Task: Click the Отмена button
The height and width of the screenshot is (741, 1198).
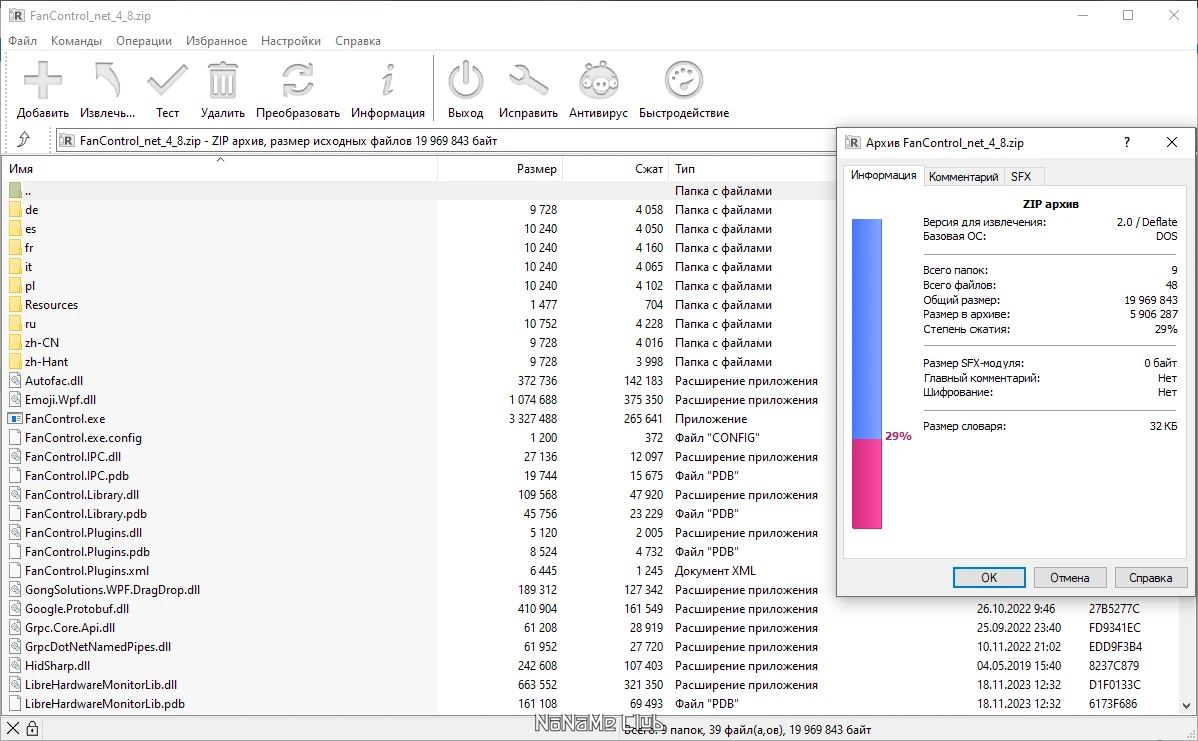Action: pyautogui.click(x=1069, y=578)
